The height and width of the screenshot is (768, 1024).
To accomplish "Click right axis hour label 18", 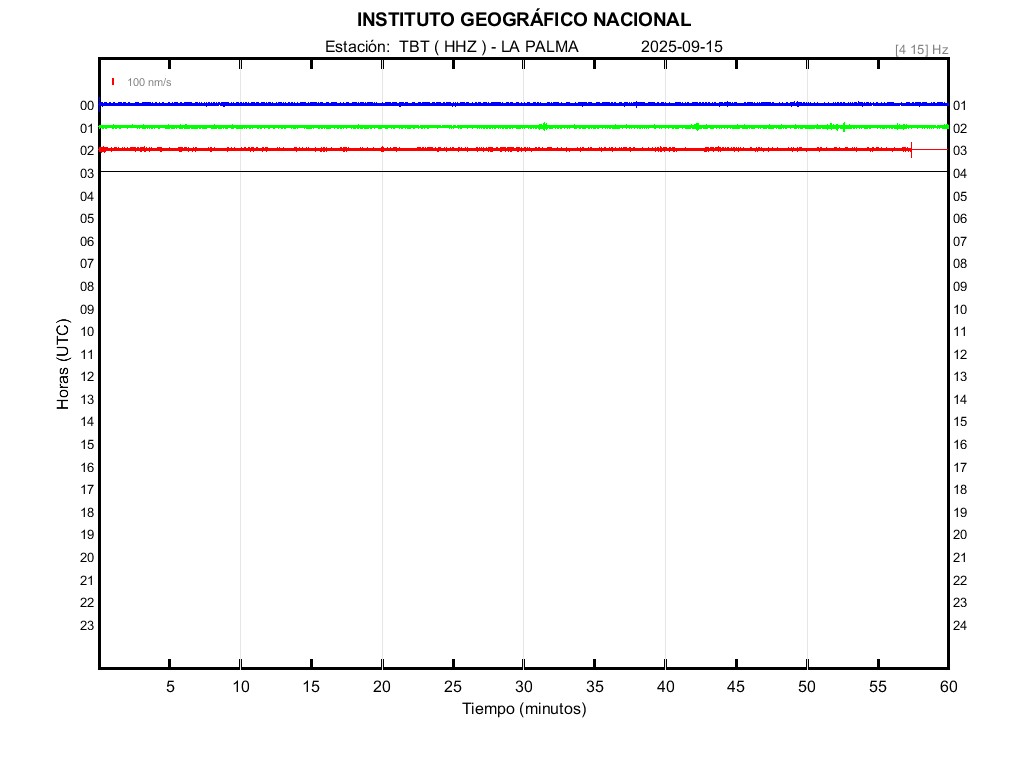I will point(960,490).
